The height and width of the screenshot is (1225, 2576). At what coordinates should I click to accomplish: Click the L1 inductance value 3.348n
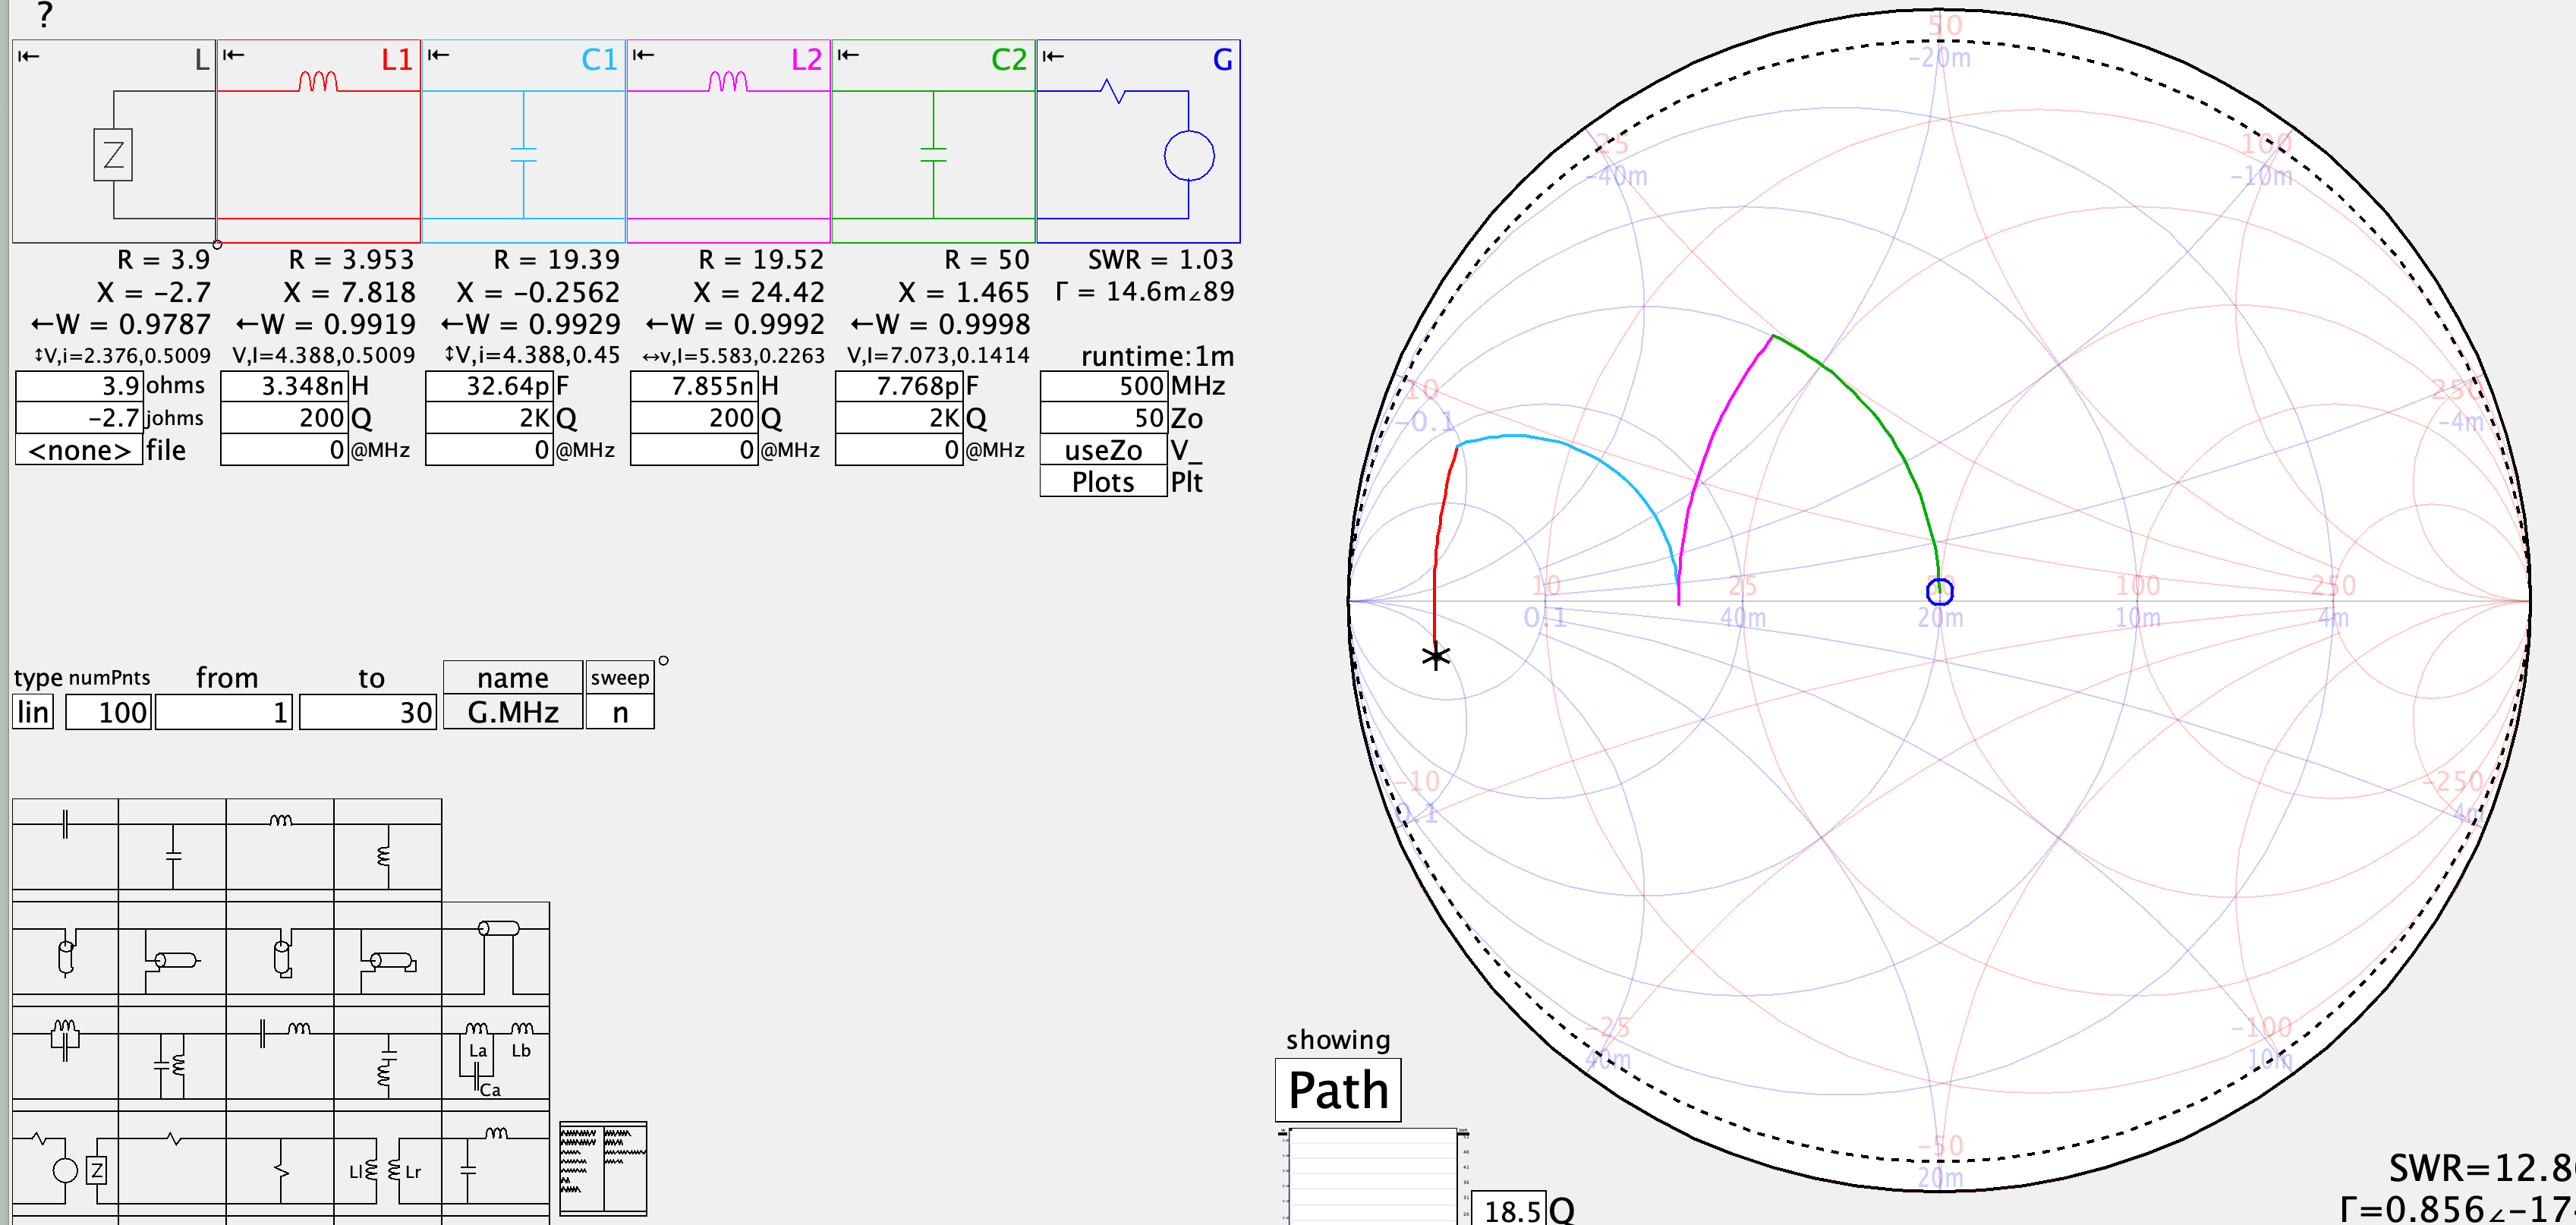tap(284, 386)
